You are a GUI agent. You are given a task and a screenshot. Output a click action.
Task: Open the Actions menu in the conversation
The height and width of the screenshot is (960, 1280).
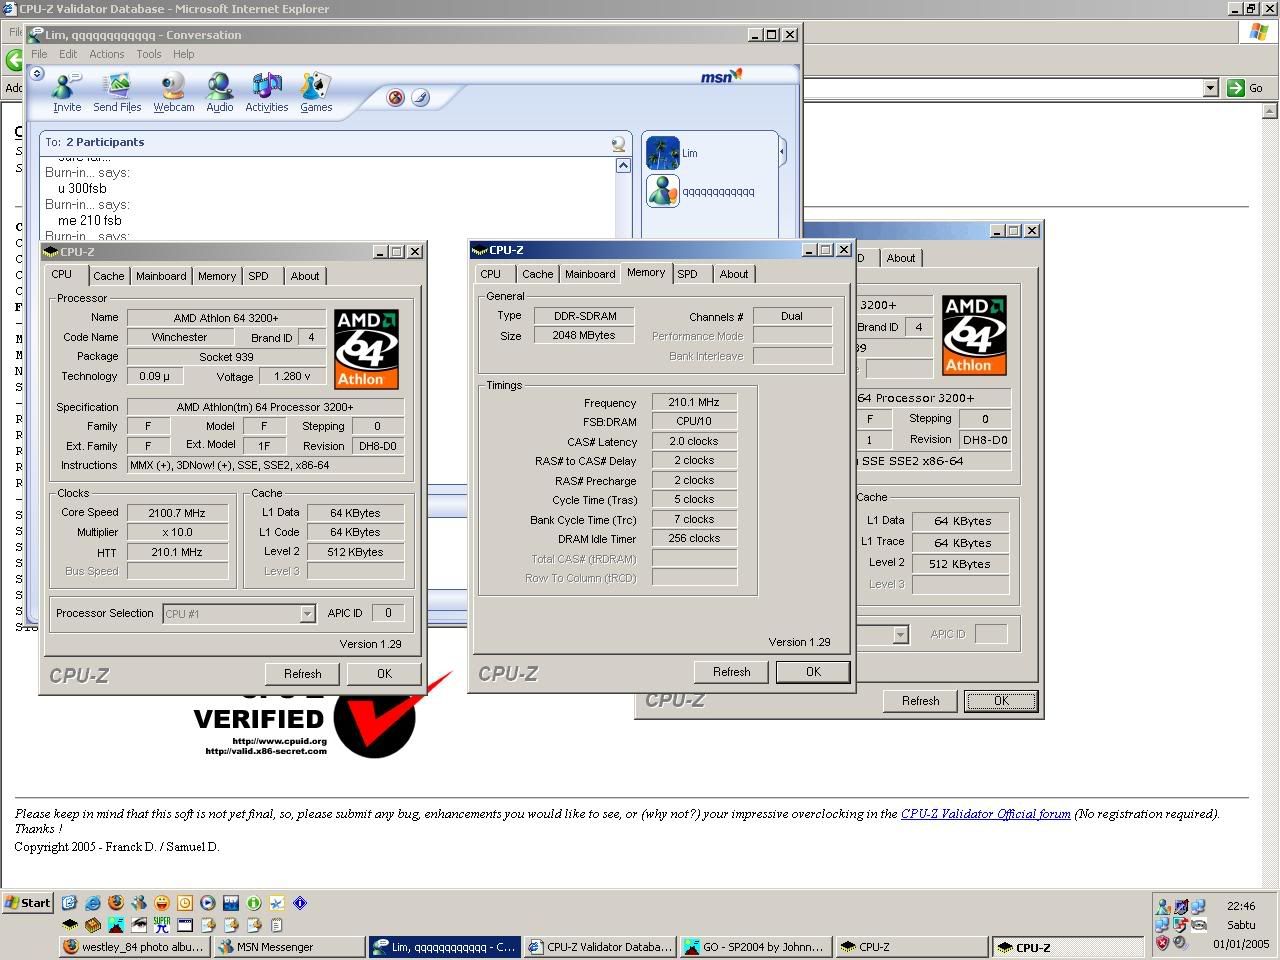(x=106, y=54)
